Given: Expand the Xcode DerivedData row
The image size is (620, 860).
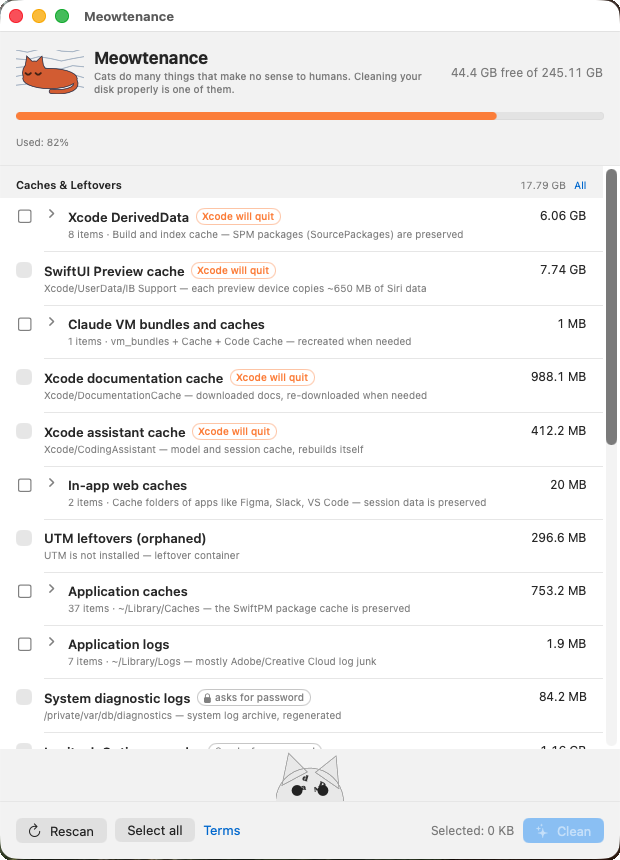Looking at the screenshot, I should coord(51,214).
